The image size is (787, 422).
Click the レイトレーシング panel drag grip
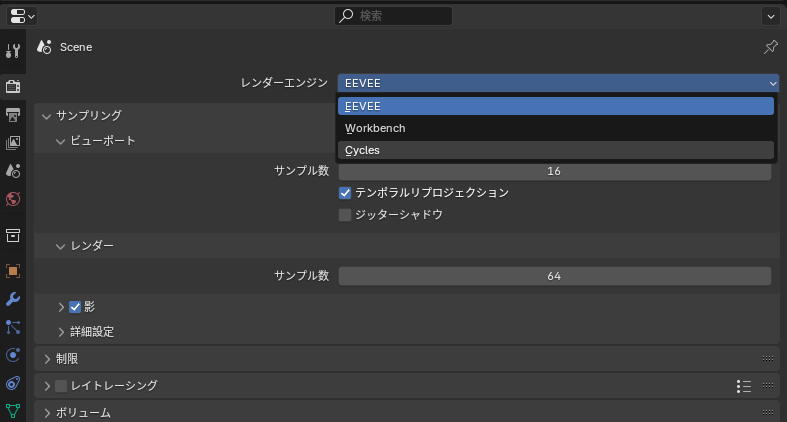[767, 385]
